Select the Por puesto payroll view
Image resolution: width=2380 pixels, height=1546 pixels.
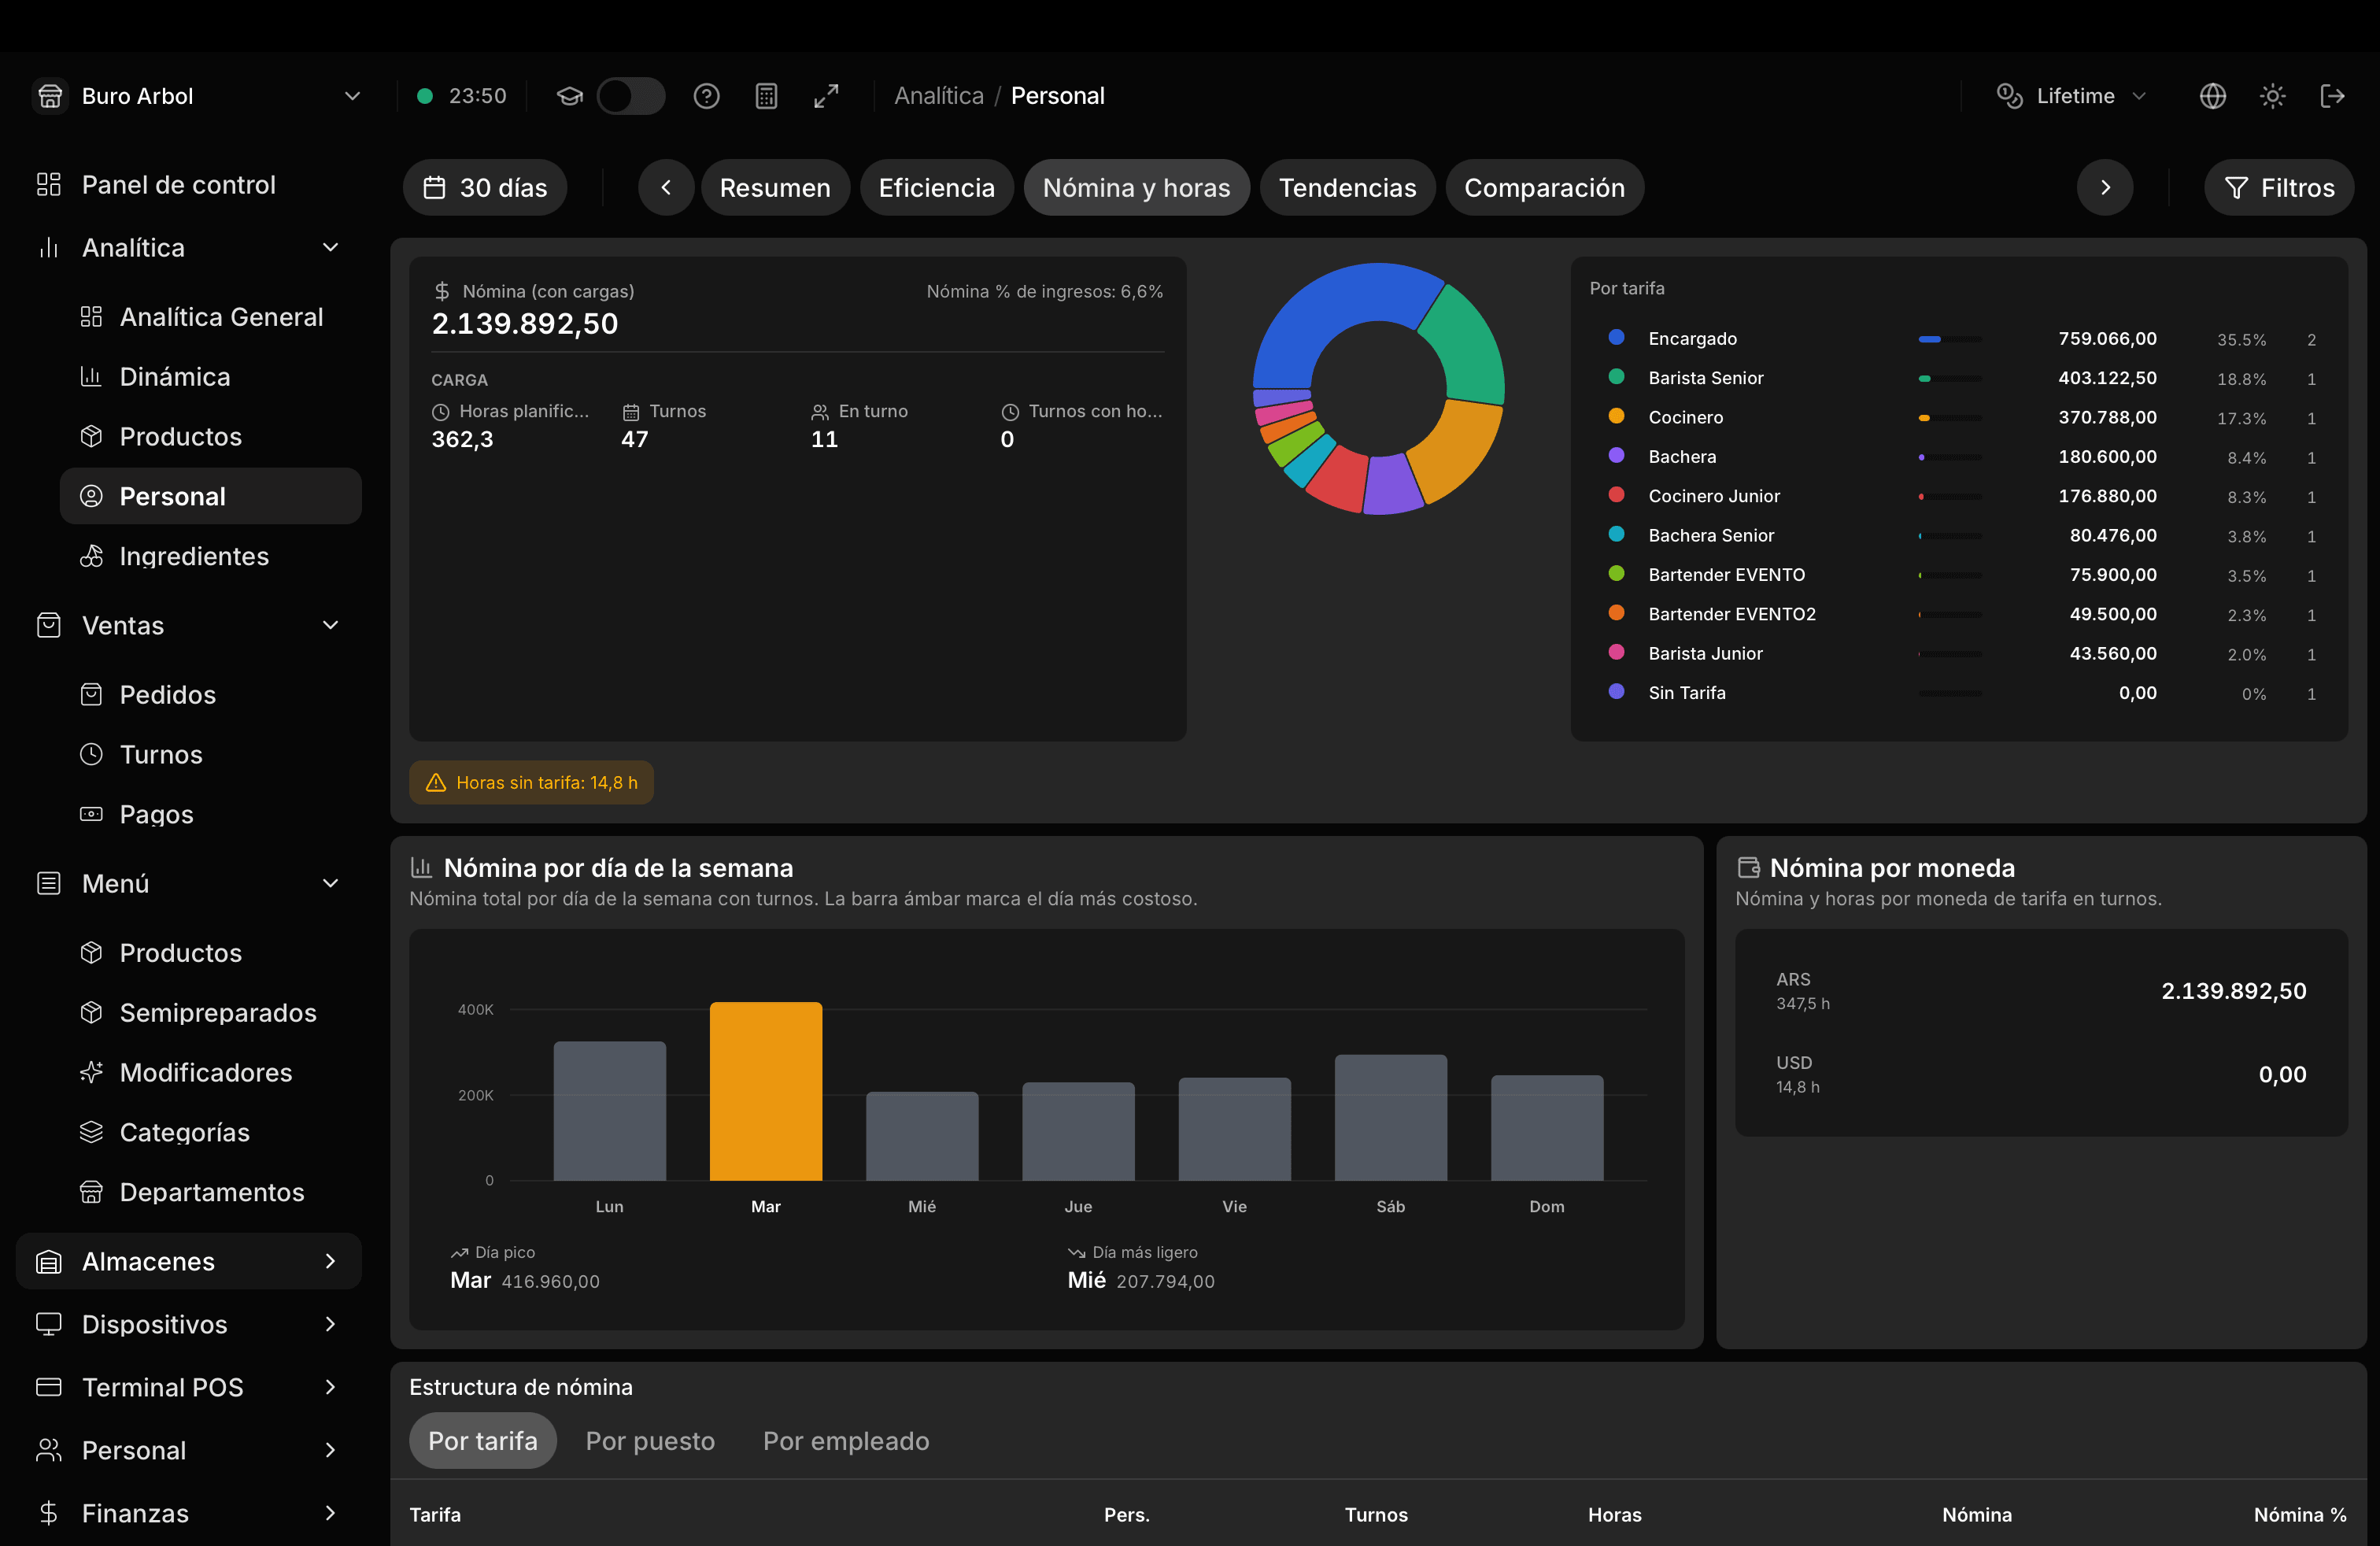pyautogui.click(x=650, y=1440)
